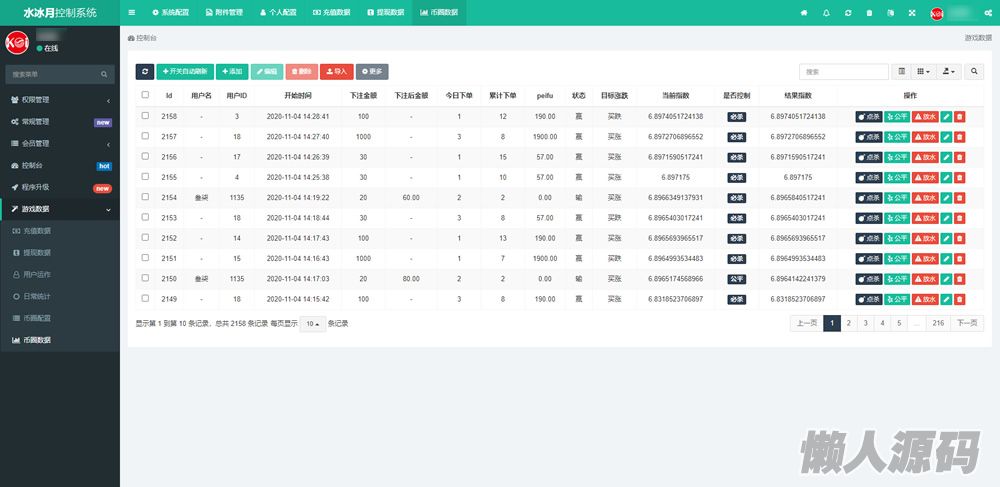Open notifications via the bell icon

(x=826, y=13)
